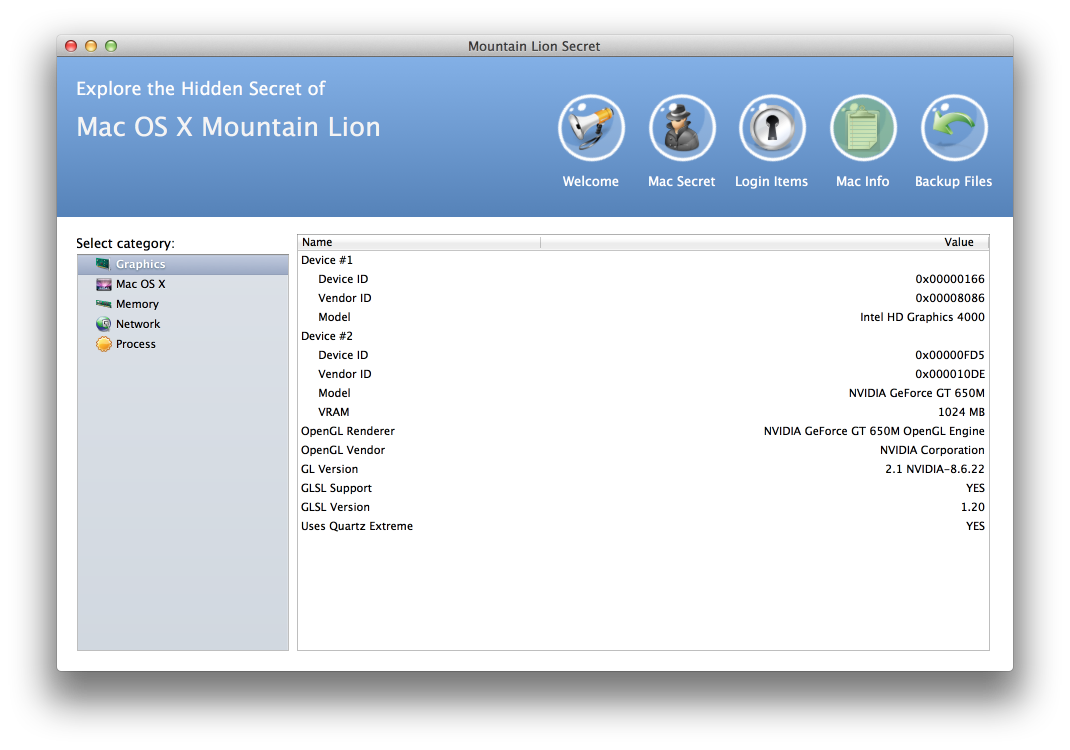Screen dimensions: 1070x750
Task: Select the Process category label
Action: [x=136, y=344]
